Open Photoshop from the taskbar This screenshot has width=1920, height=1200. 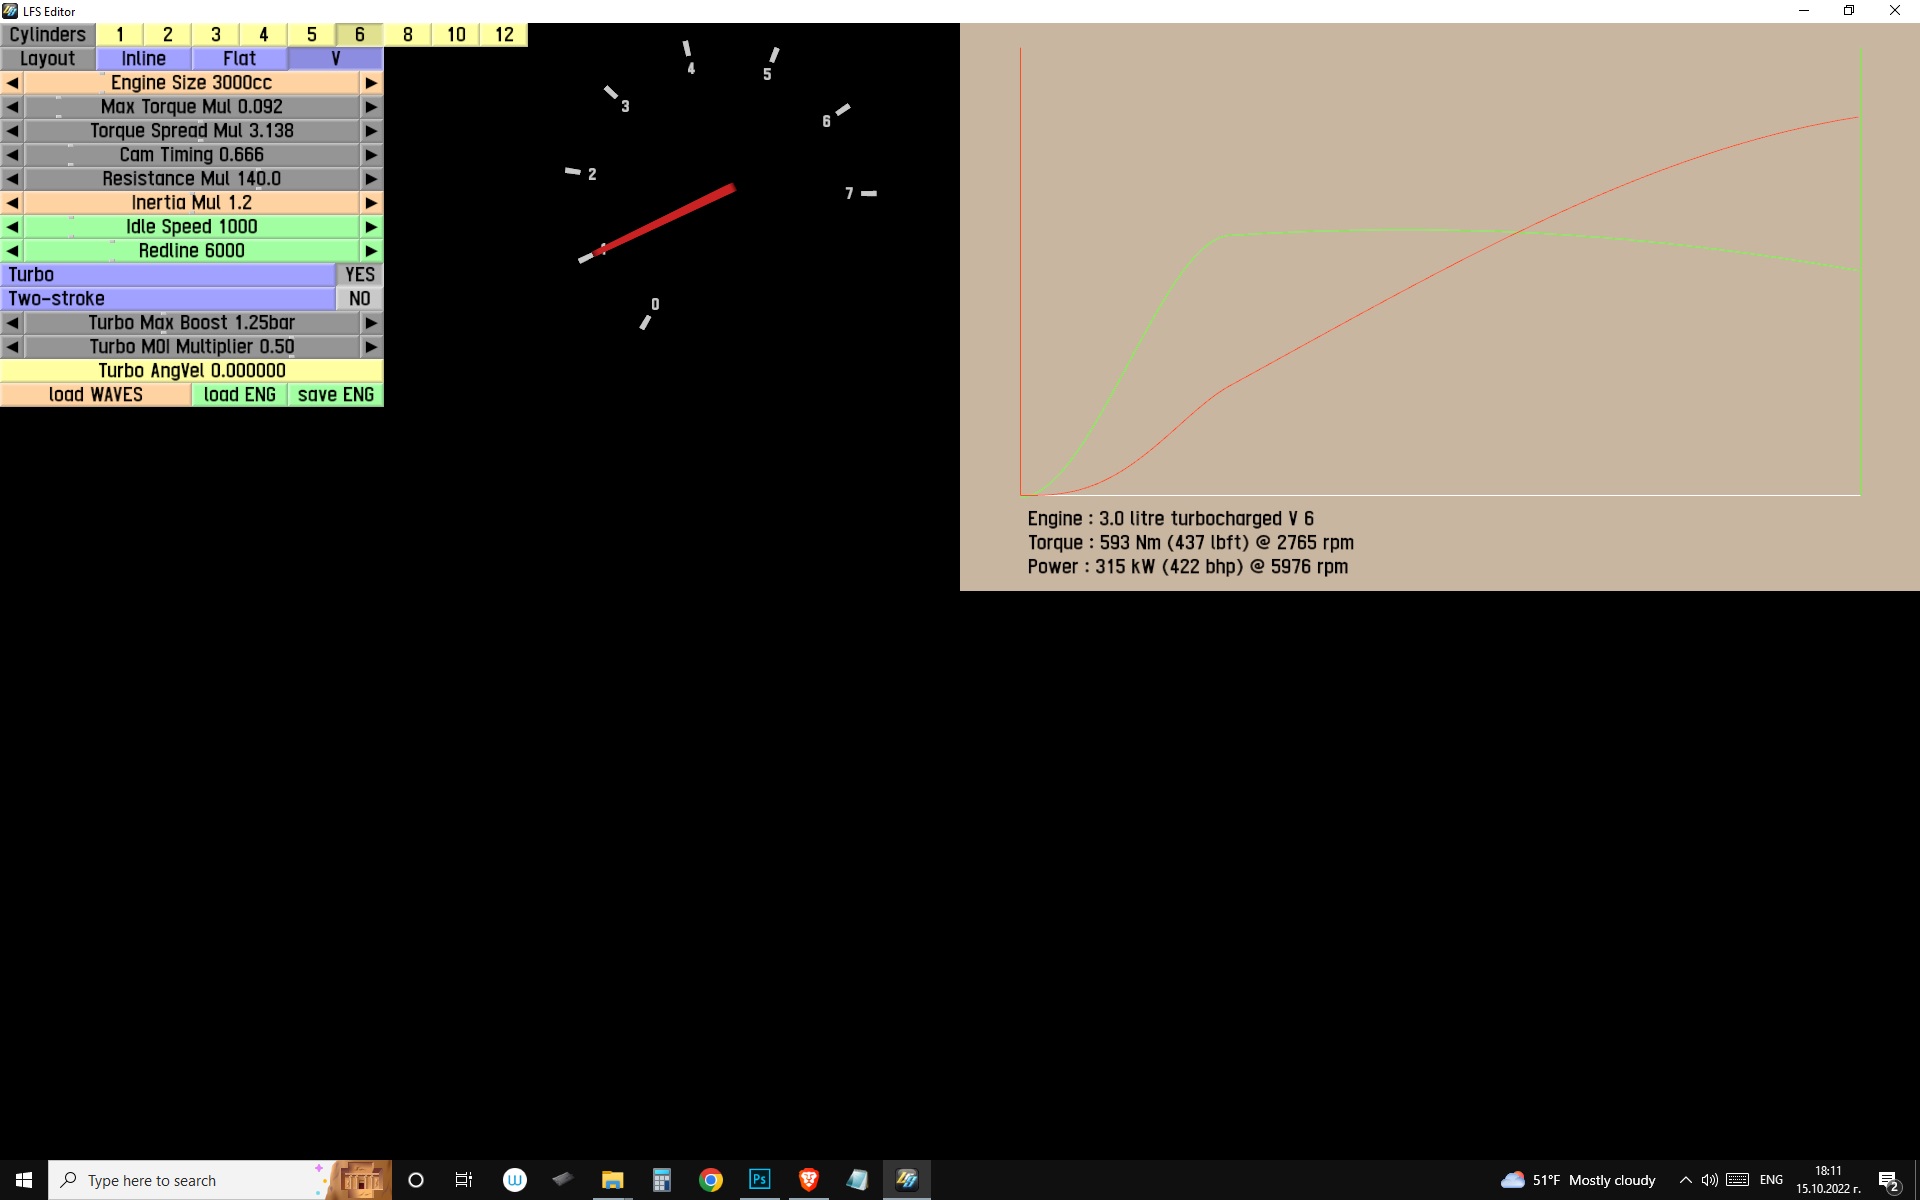tap(759, 1180)
